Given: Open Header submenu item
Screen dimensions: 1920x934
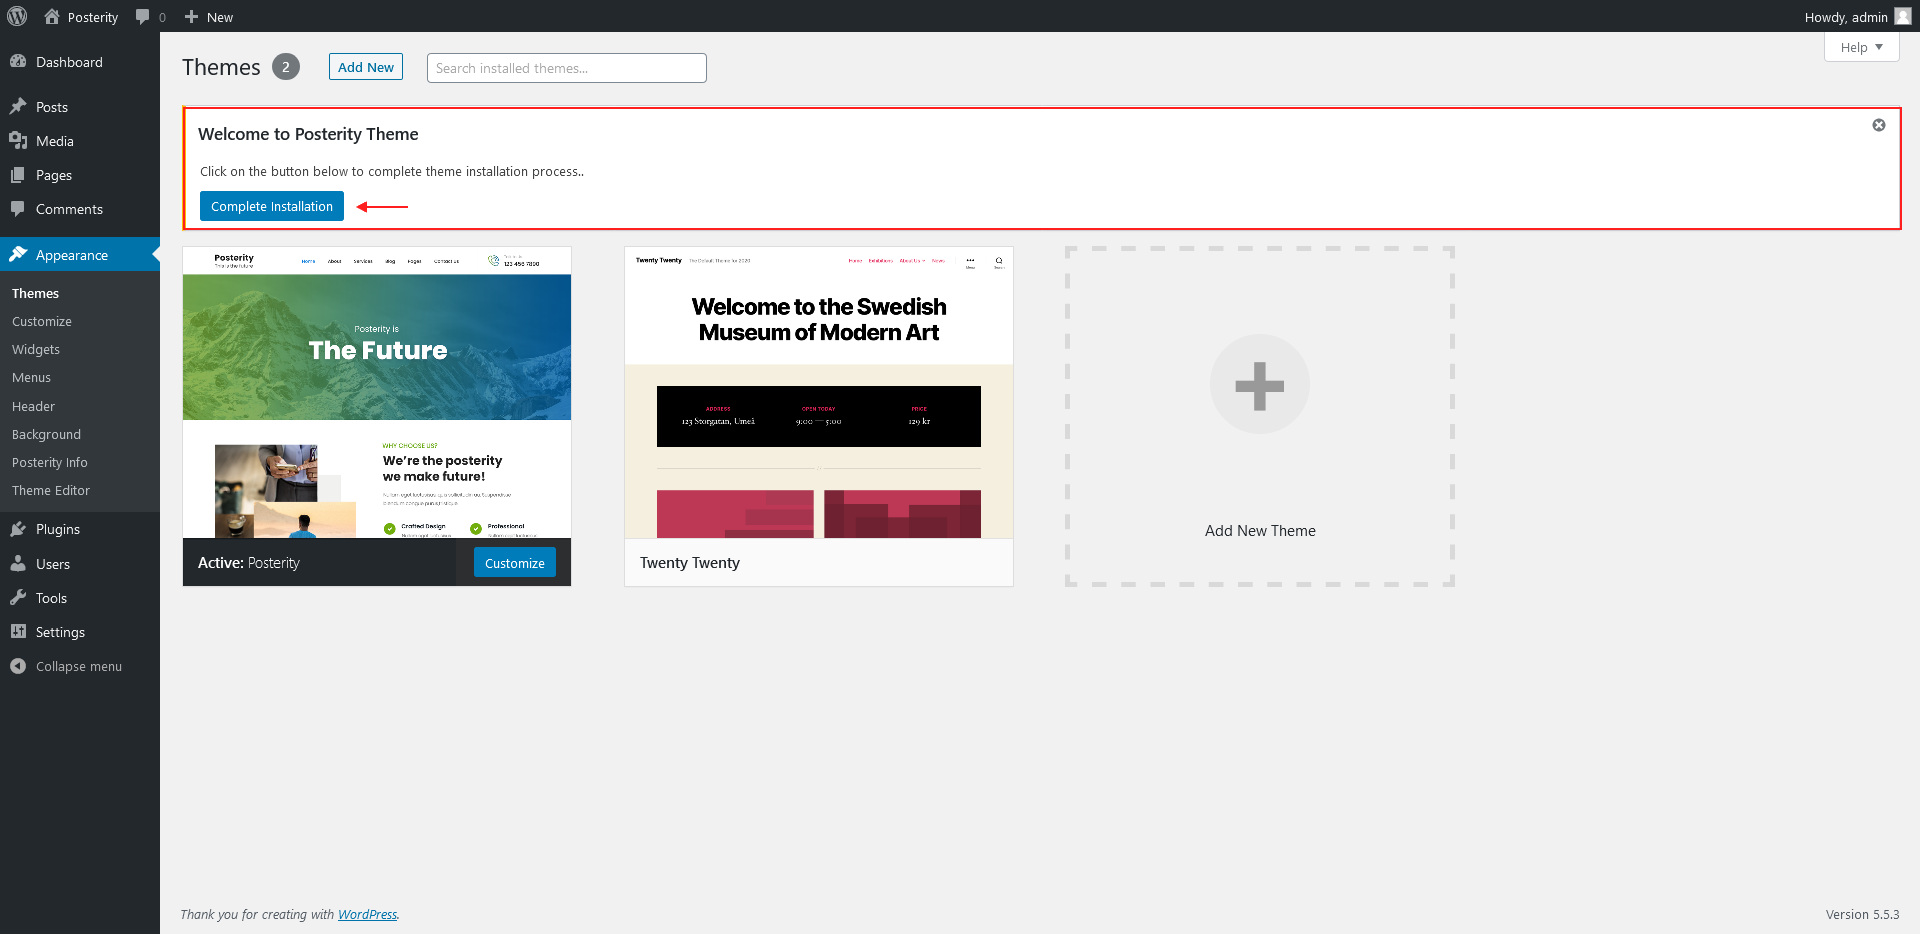Looking at the screenshot, I should coord(33,406).
